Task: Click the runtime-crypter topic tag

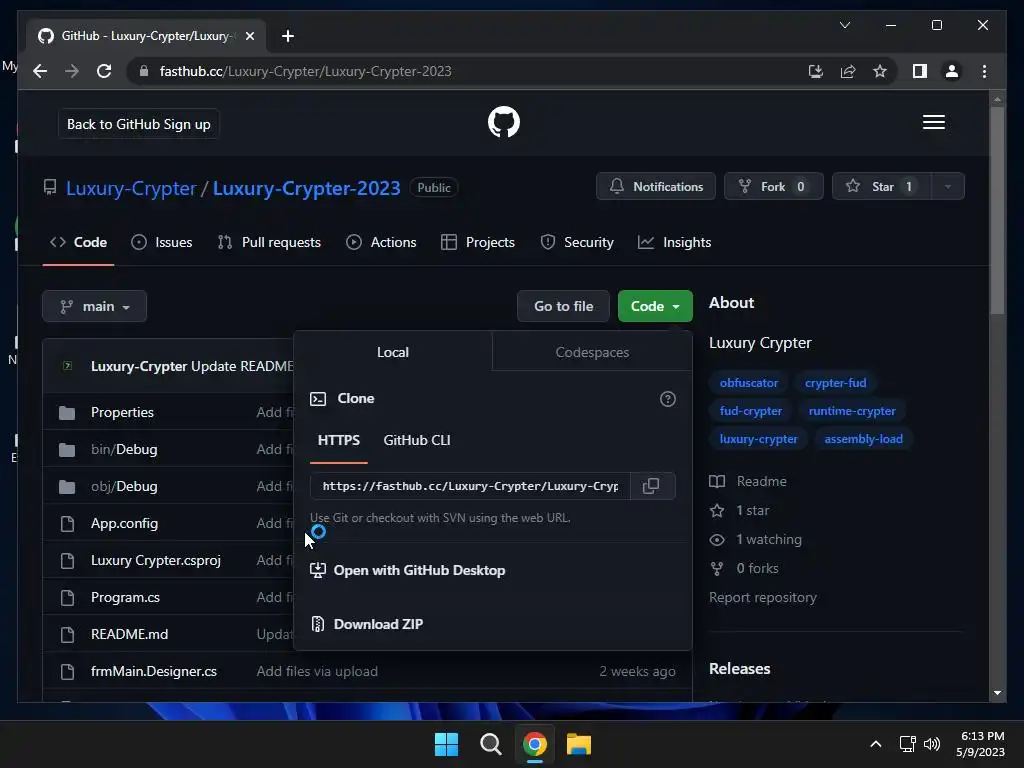Action: pos(852,411)
